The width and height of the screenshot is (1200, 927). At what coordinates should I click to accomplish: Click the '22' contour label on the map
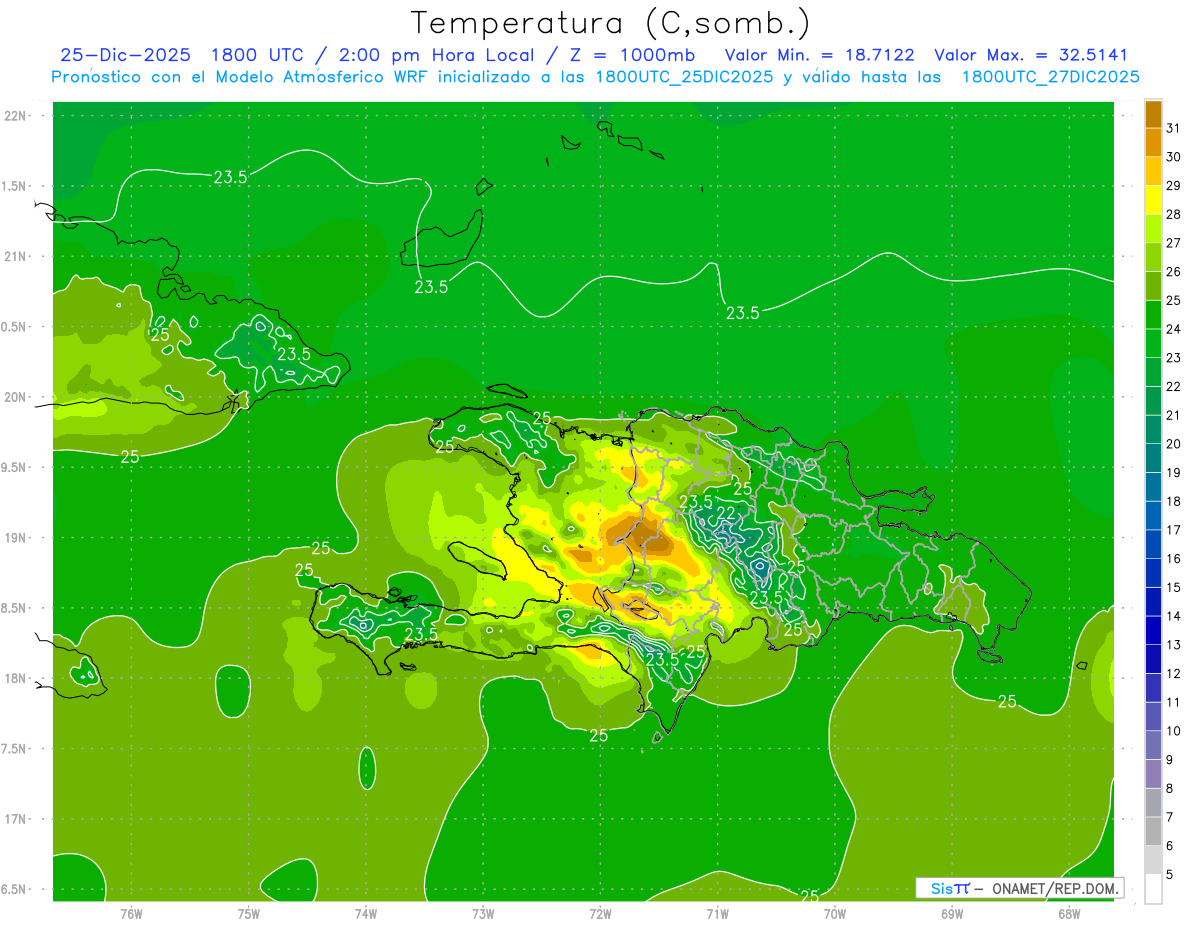coord(727,513)
